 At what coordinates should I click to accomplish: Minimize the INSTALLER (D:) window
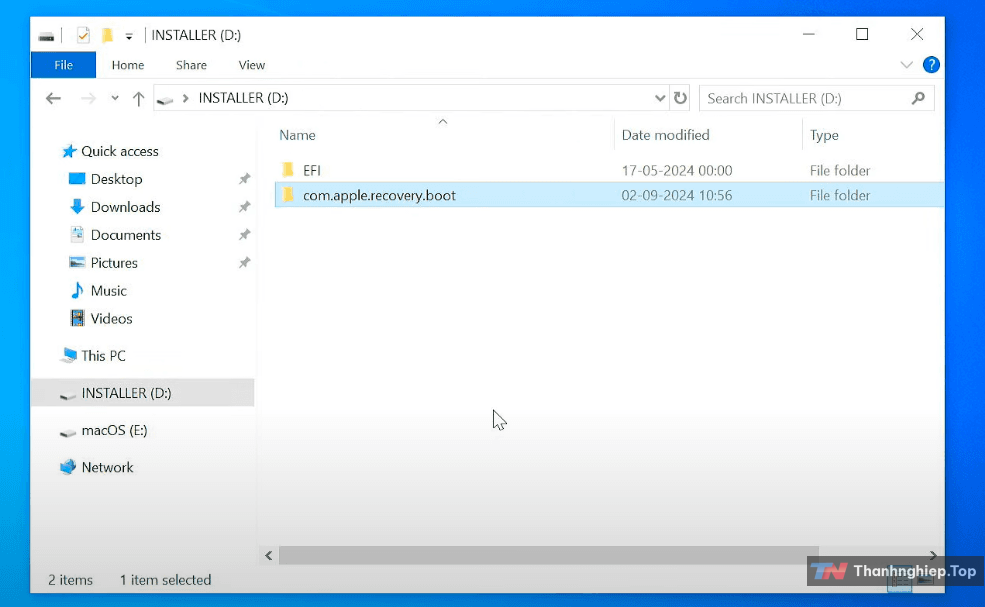tap(808, 35)
